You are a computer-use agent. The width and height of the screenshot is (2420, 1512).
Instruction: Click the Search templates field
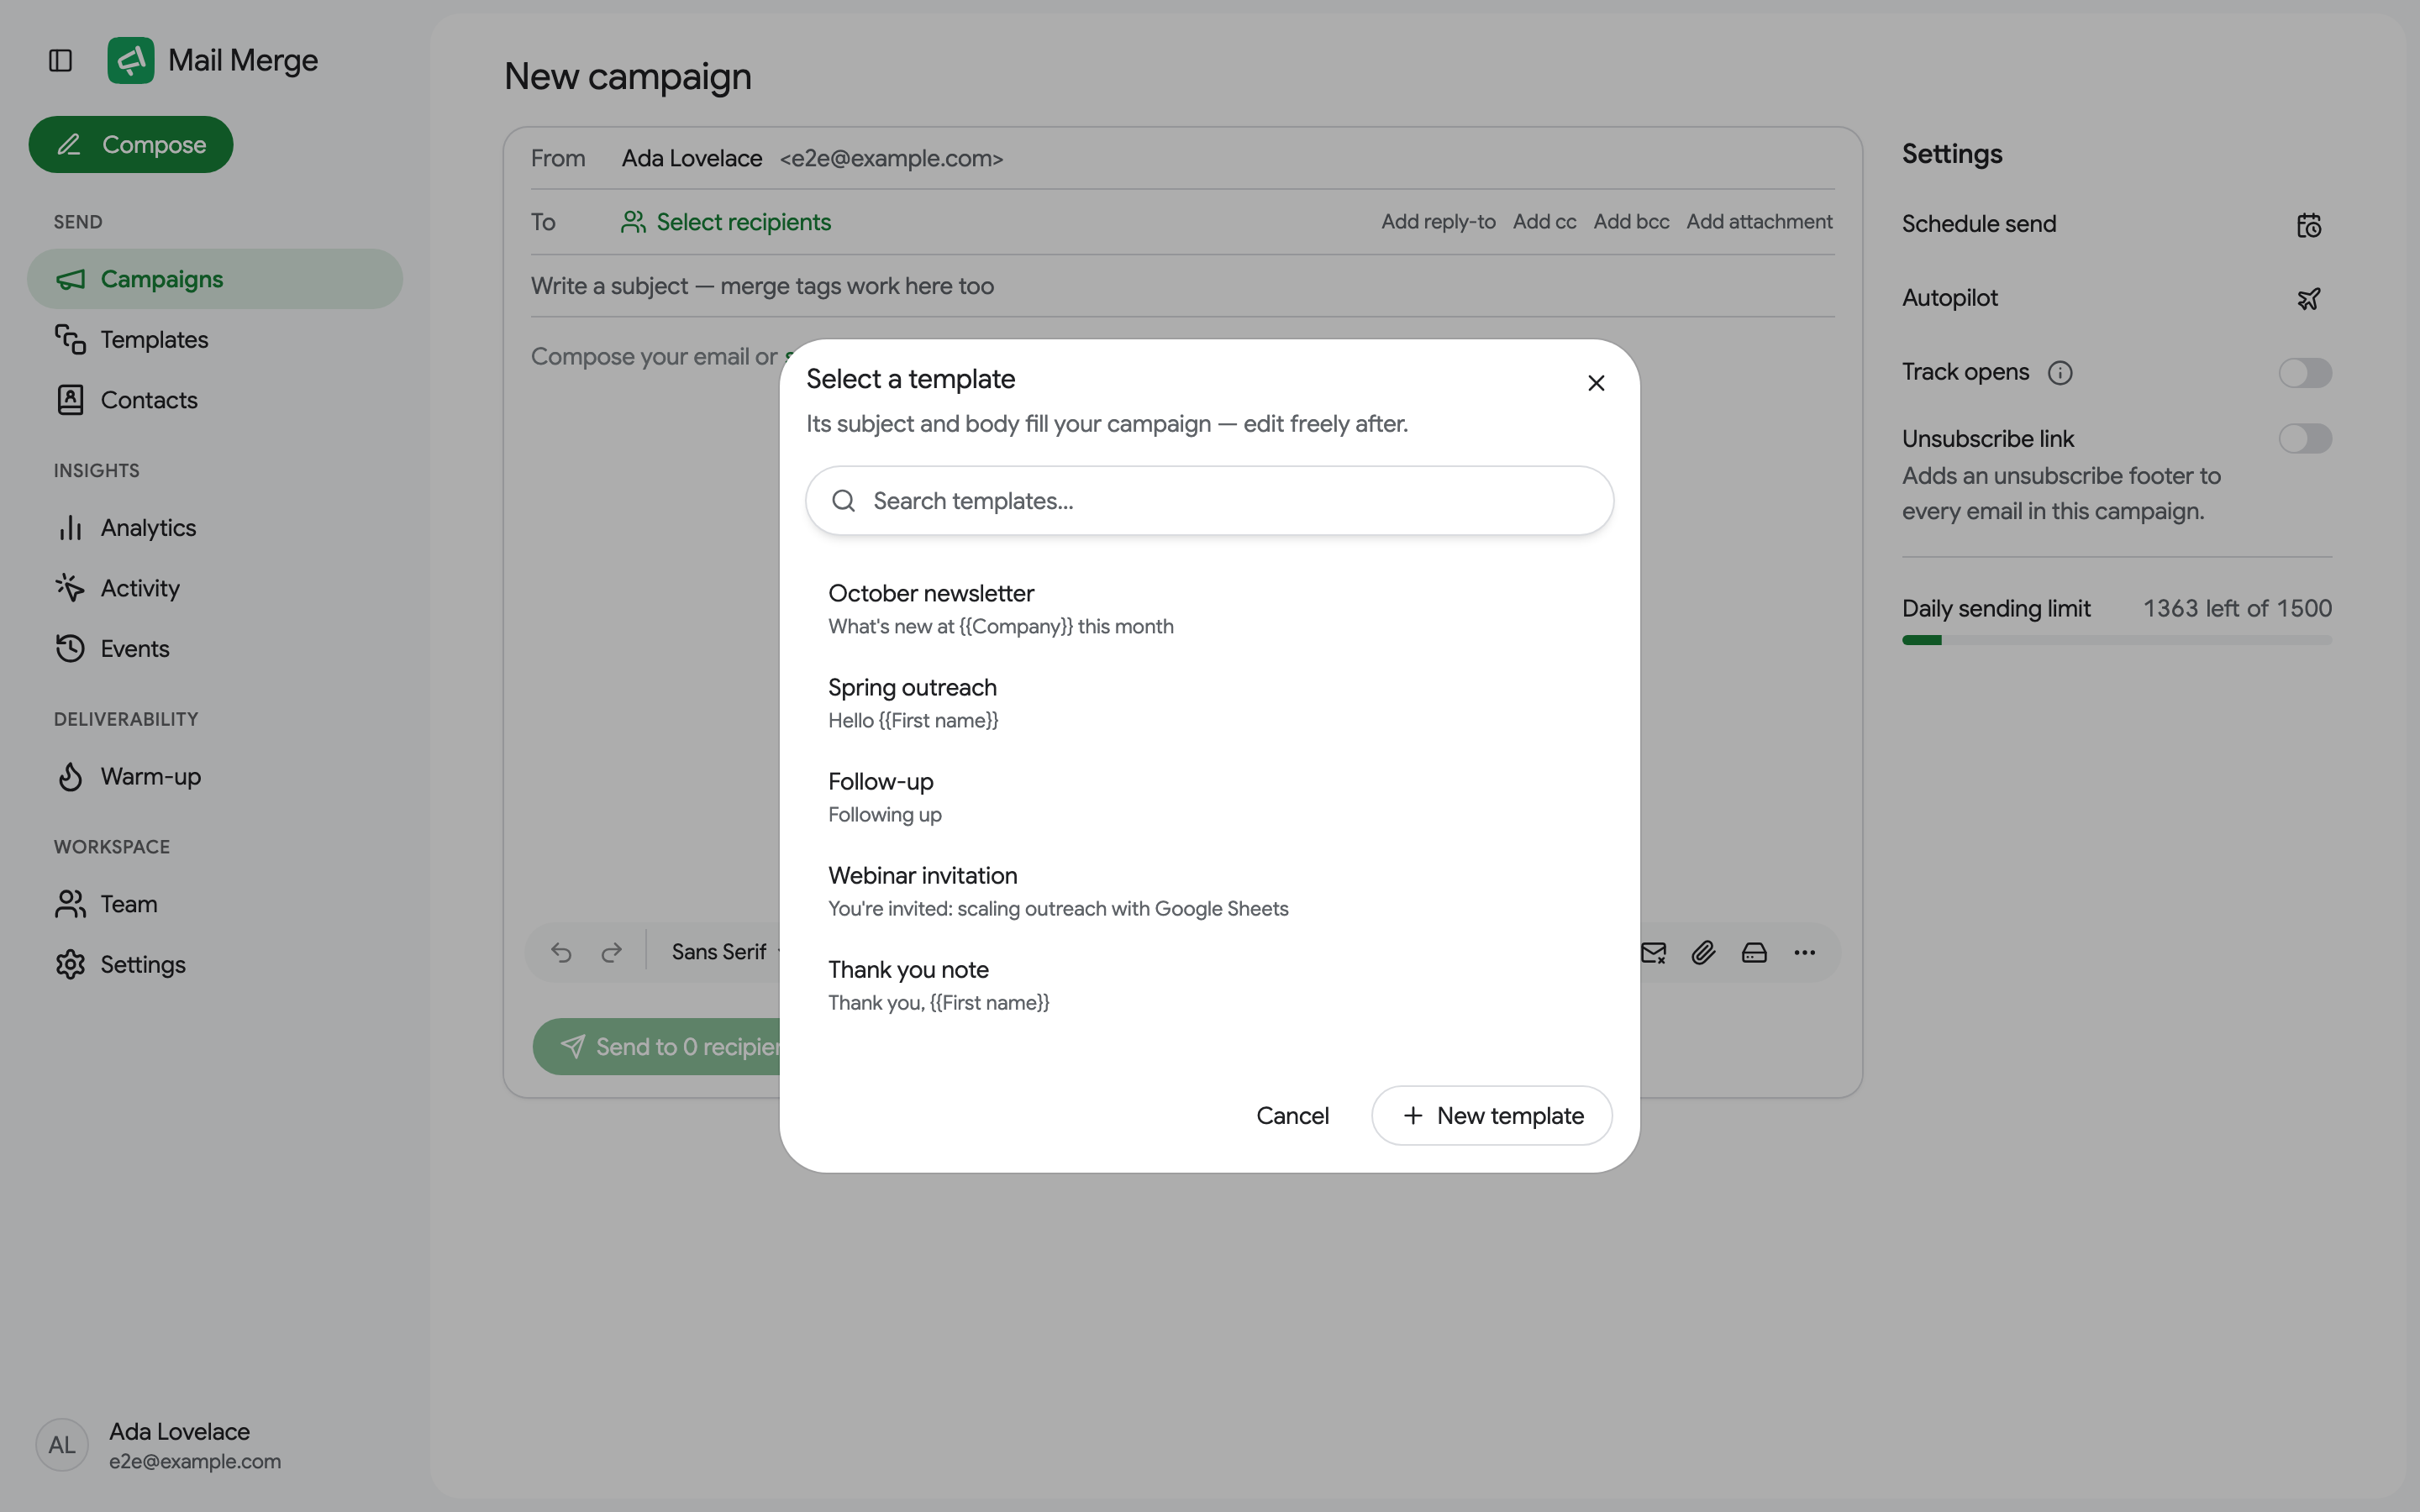click(x=1209, y=501)
